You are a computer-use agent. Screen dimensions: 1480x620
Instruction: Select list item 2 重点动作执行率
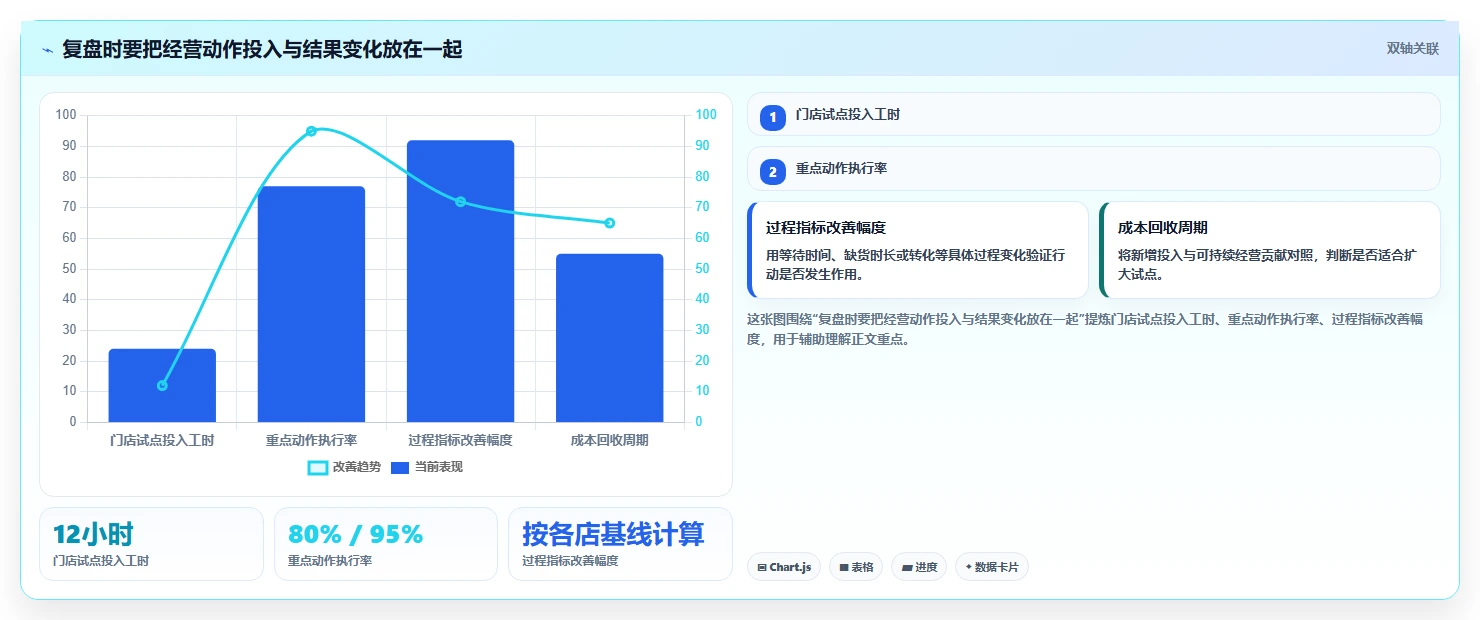pyautogui.click(x=1093, y=169)
